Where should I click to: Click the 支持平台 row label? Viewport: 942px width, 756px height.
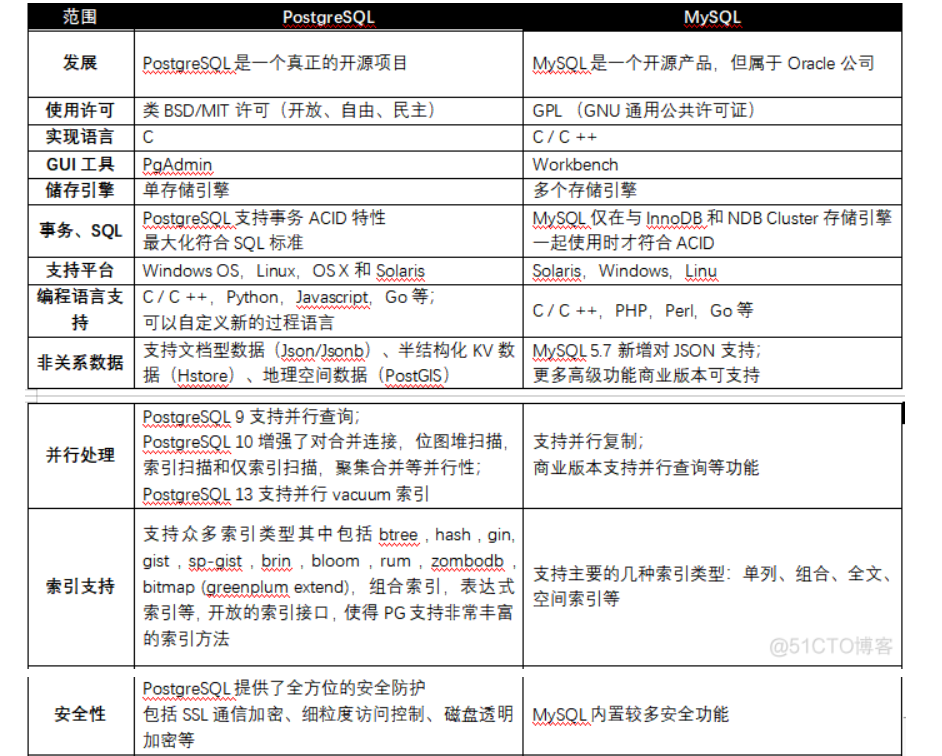(x=80, y=270)
